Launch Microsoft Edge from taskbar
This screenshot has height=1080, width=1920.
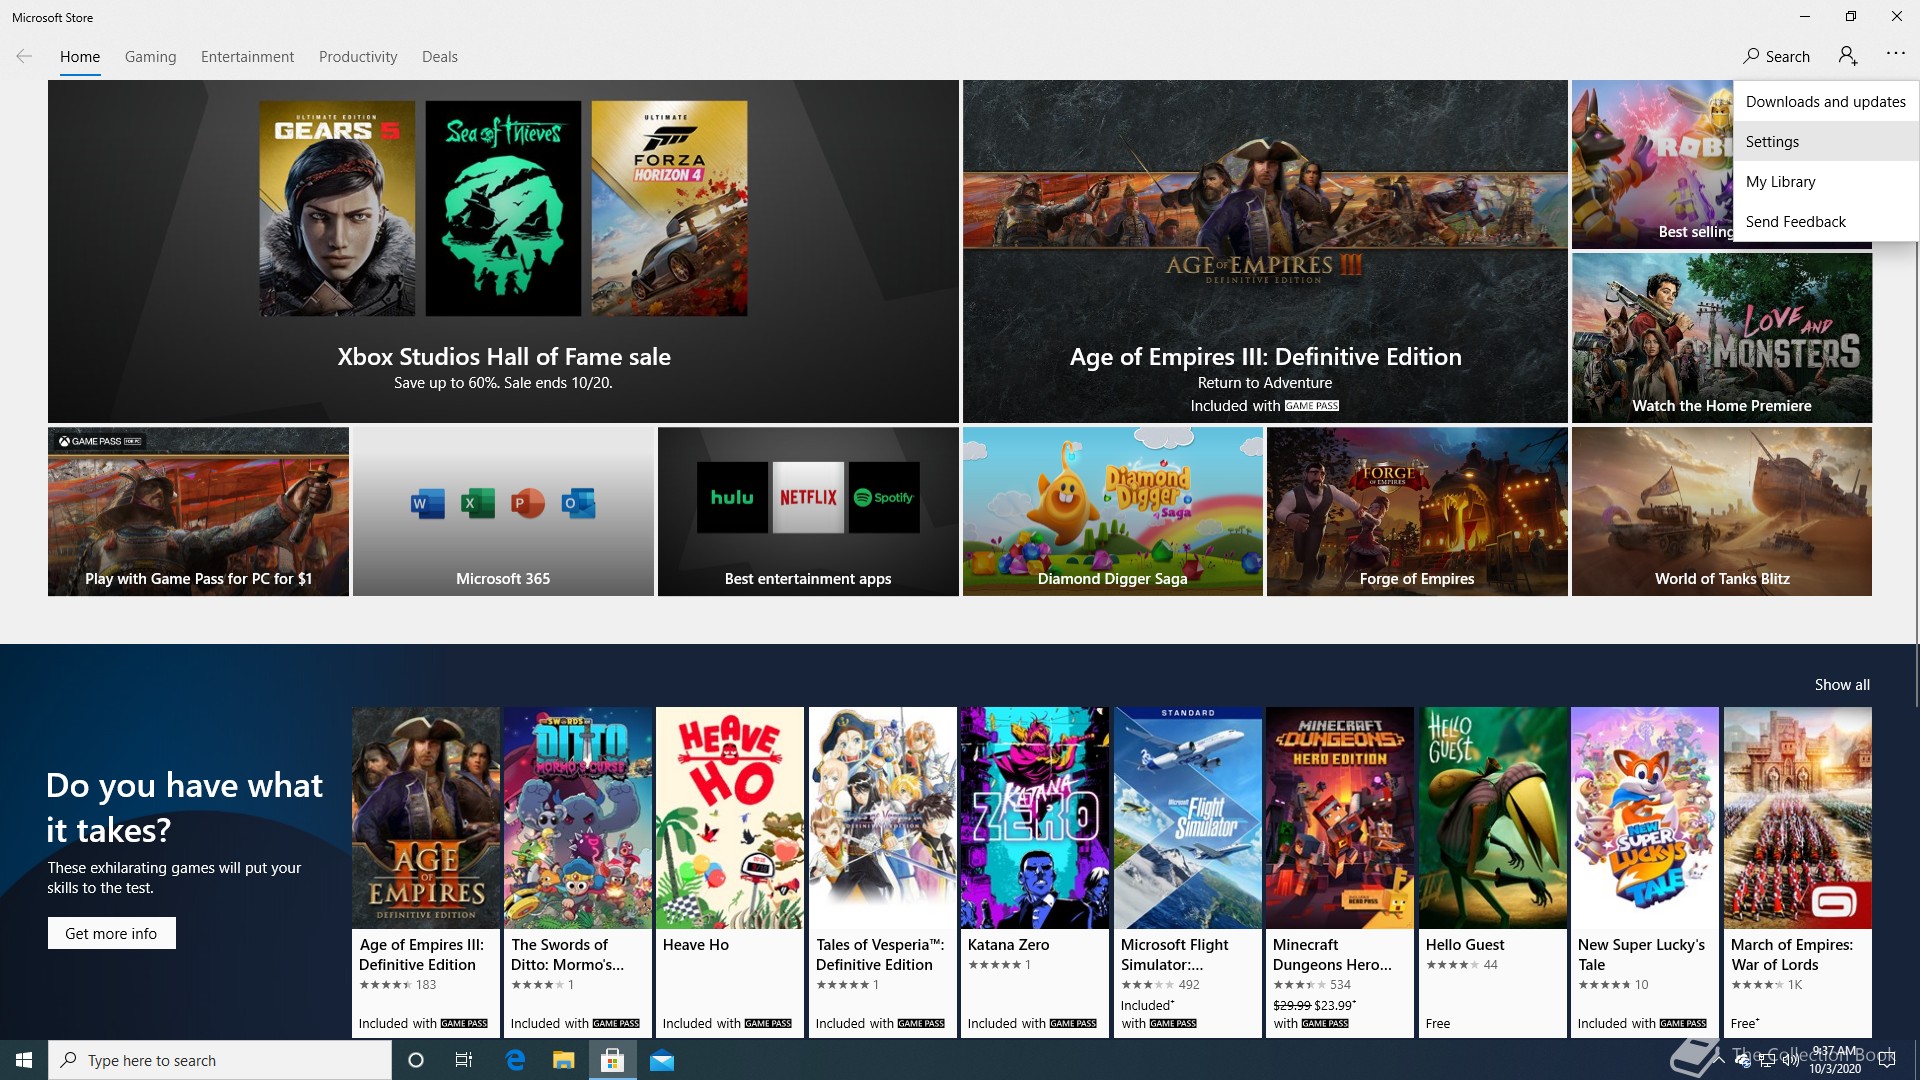click(x=515, y=1060)
